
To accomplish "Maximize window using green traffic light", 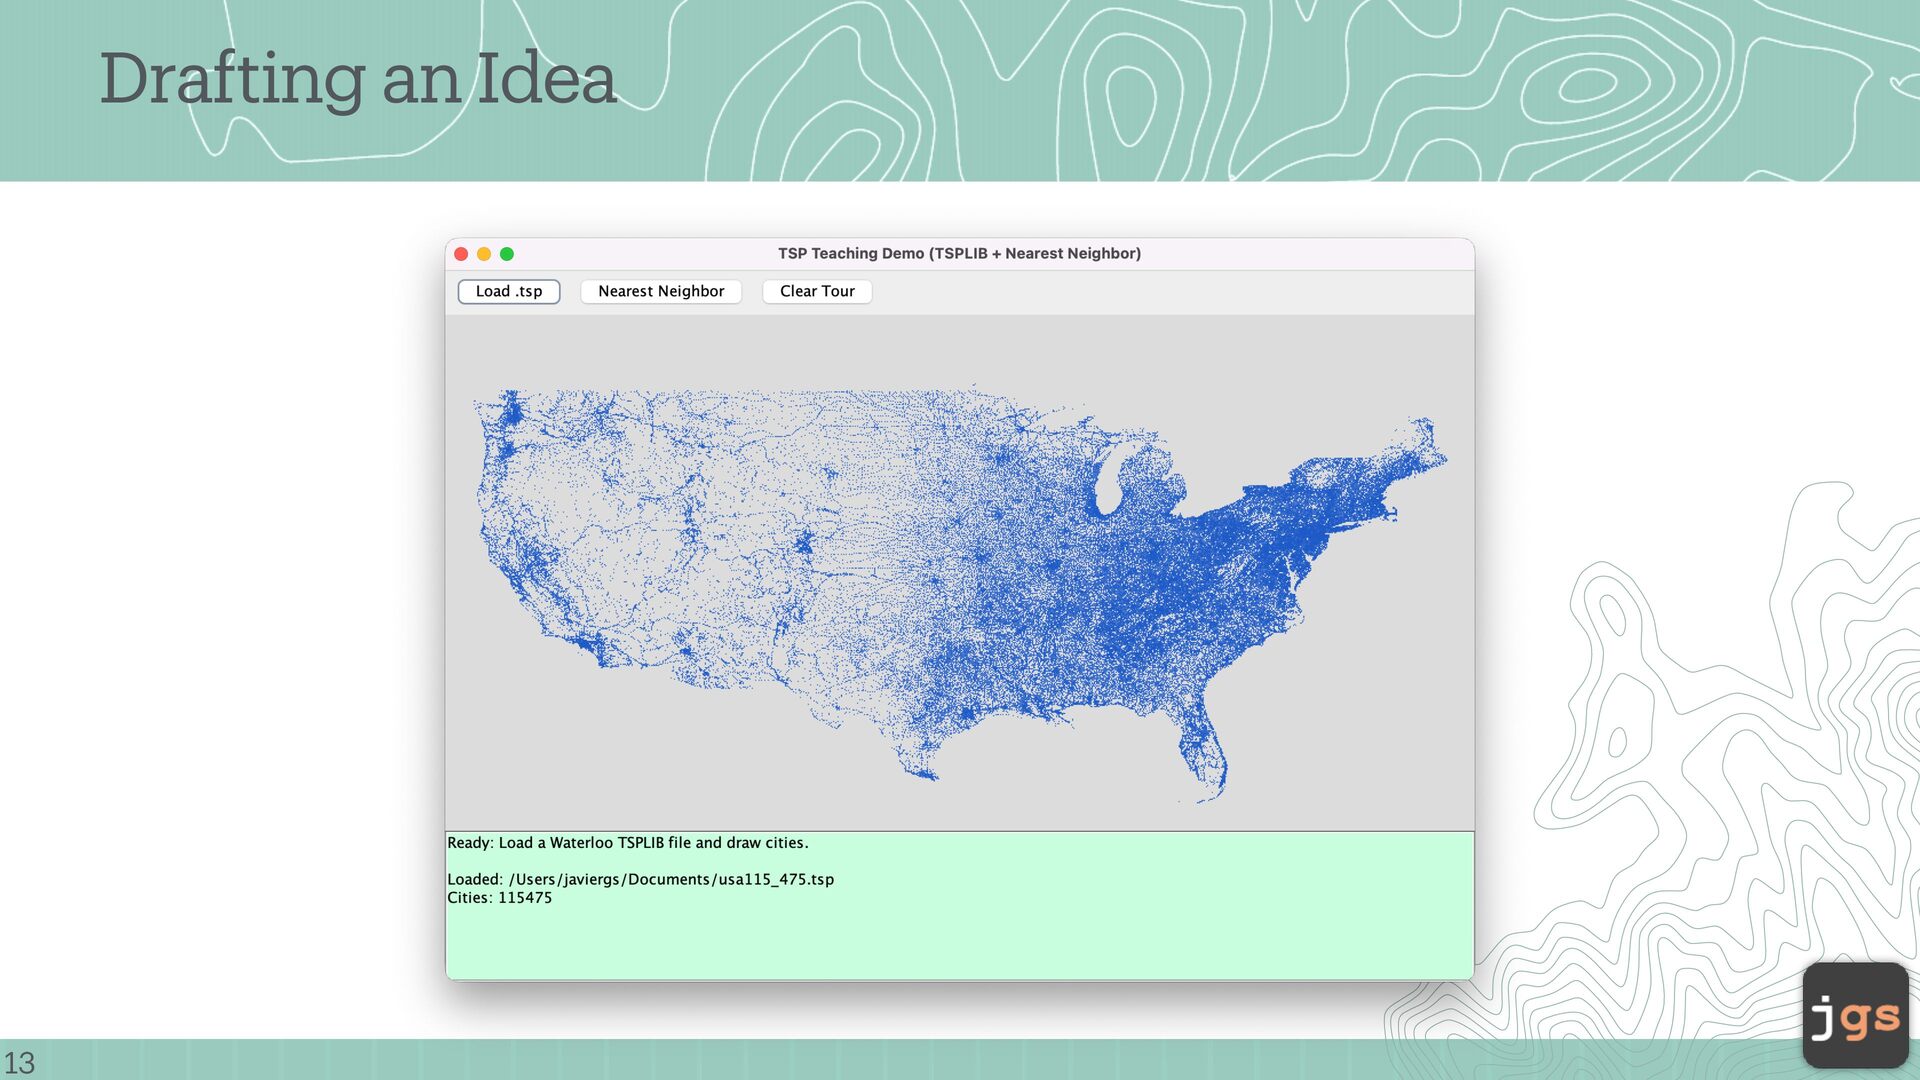I will (x=507, y=254).
